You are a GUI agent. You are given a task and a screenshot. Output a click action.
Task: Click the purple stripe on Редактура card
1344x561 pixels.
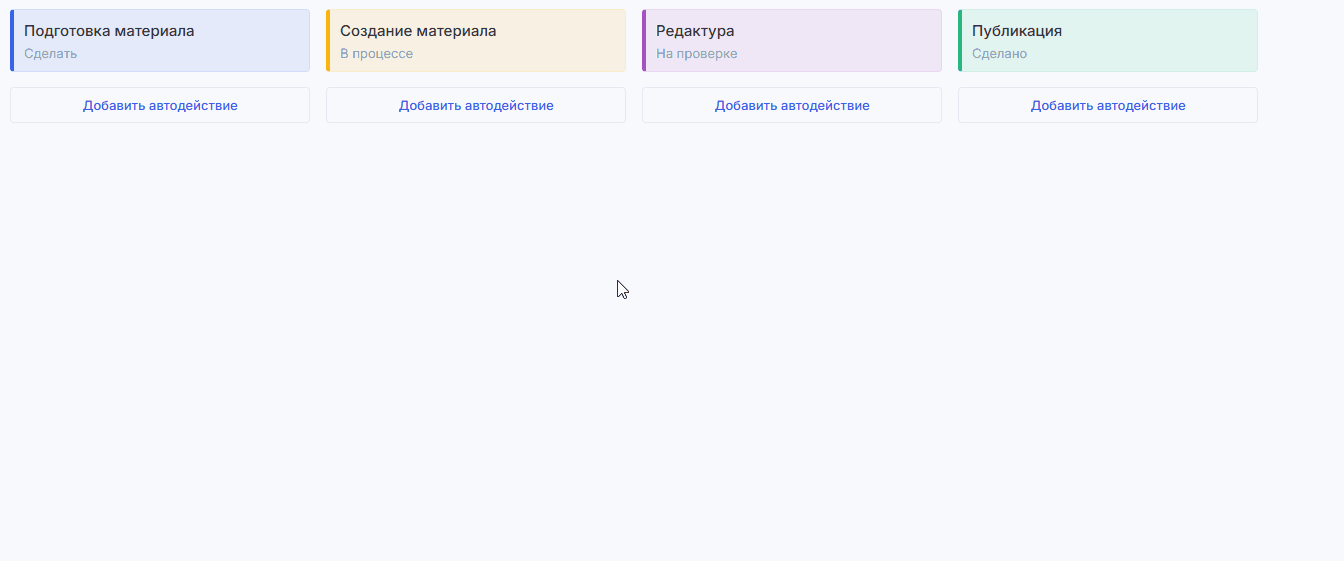pos(644,41)
